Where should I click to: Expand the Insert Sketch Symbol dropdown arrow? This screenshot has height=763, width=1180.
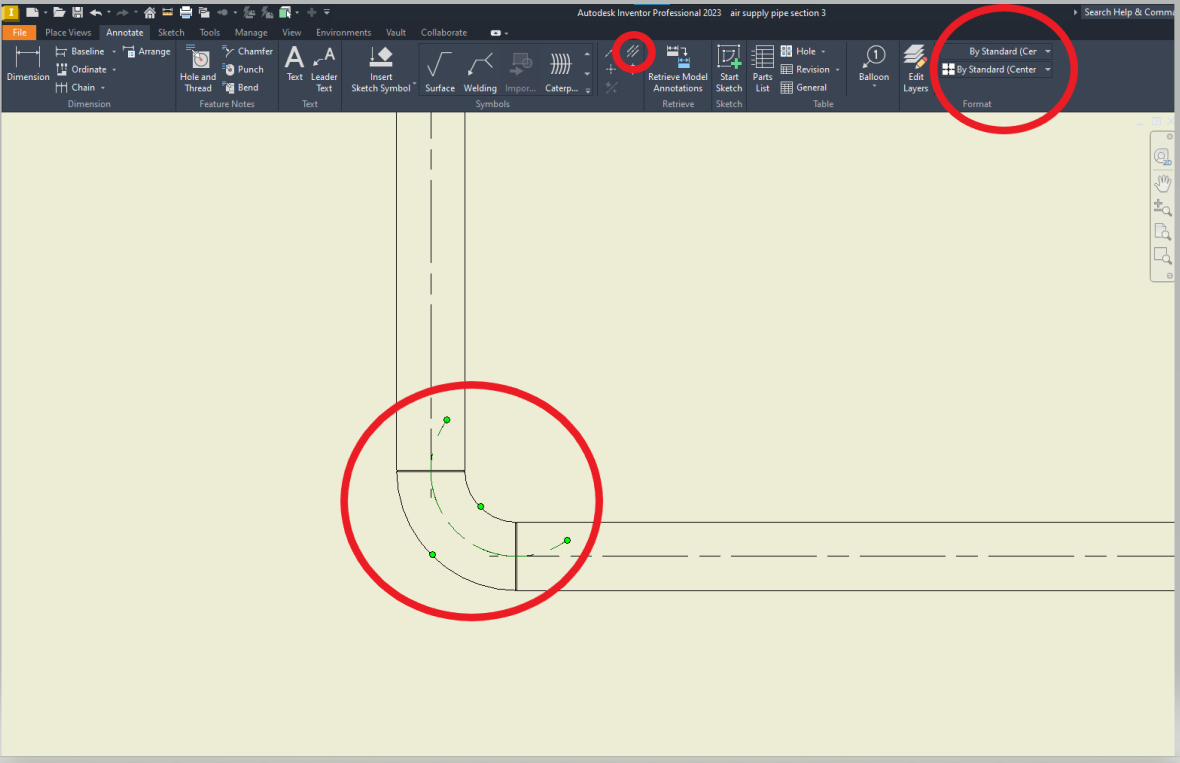click(415, 84)
